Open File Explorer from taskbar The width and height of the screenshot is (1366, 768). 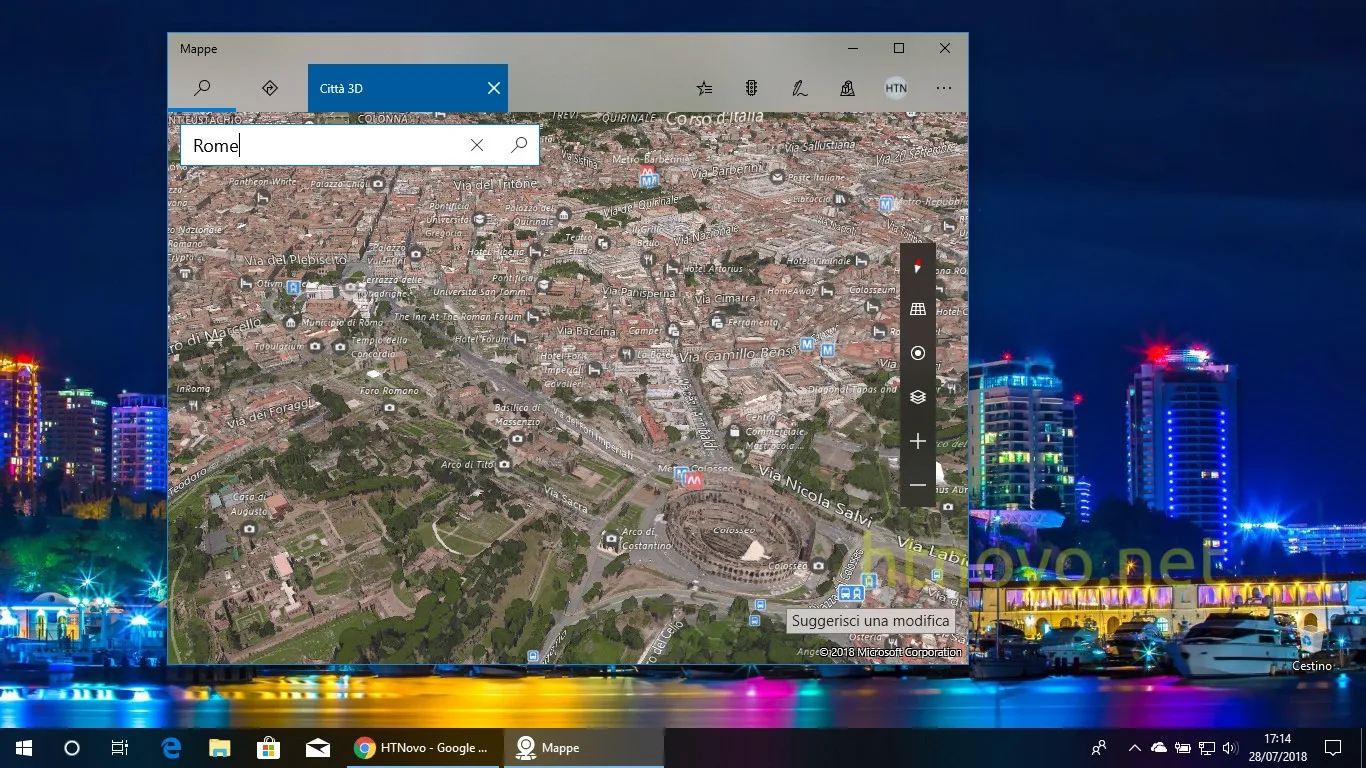(219, 747)
